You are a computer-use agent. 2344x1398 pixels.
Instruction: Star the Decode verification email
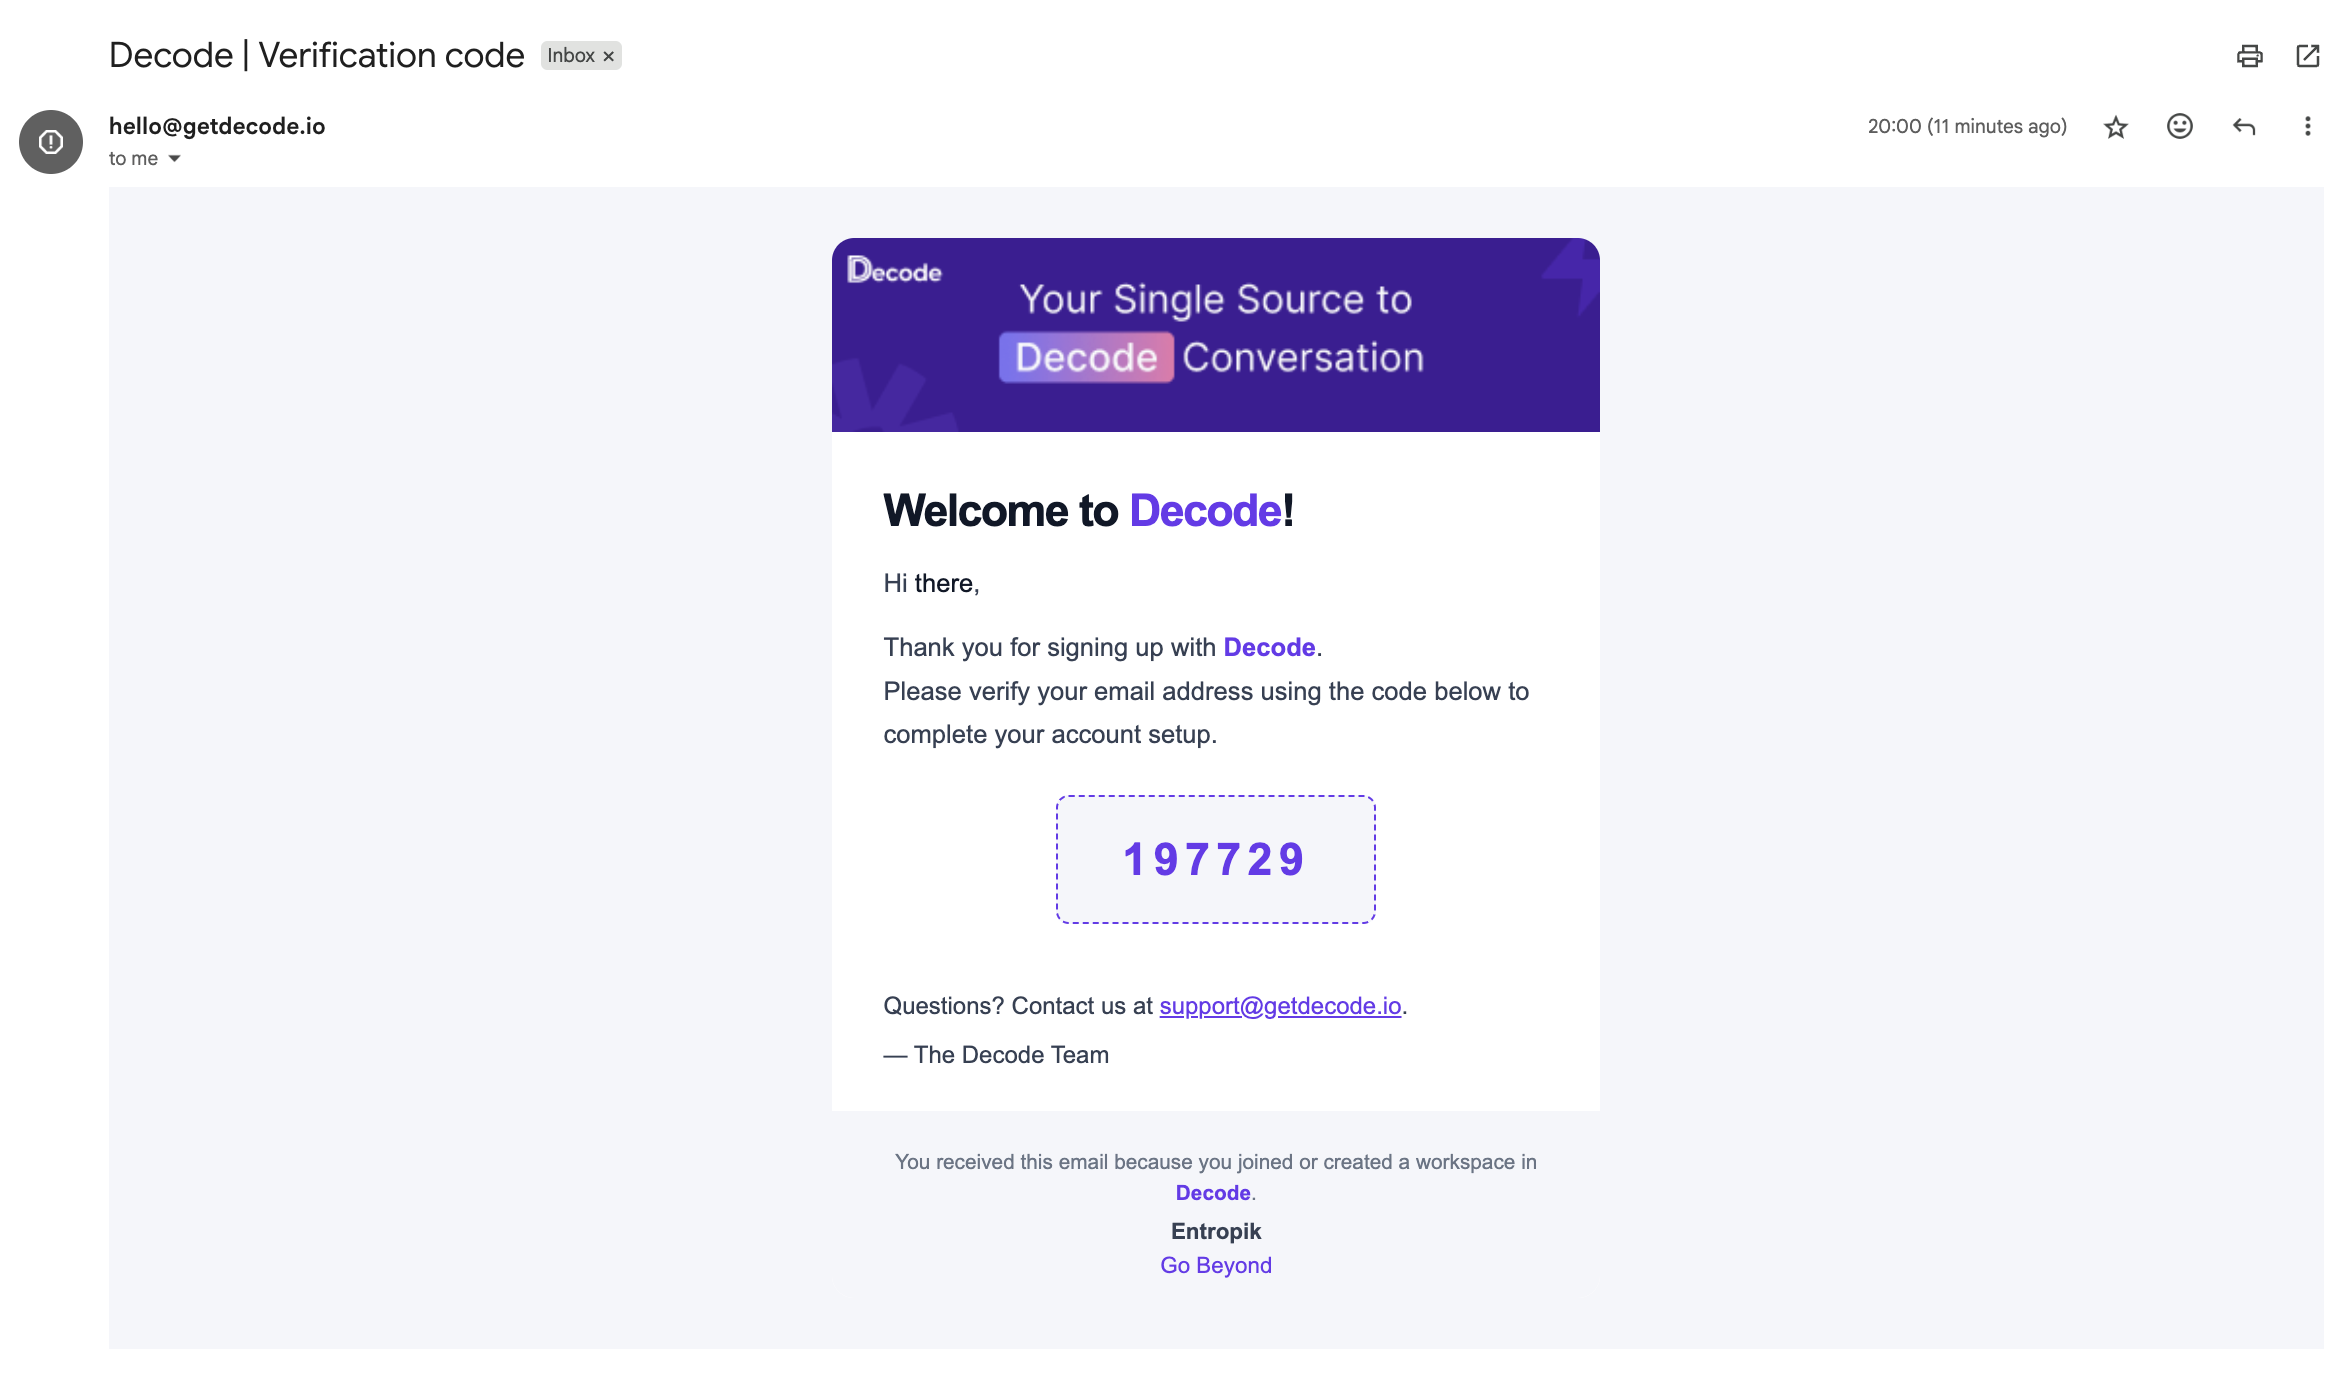click(2115, 127)
